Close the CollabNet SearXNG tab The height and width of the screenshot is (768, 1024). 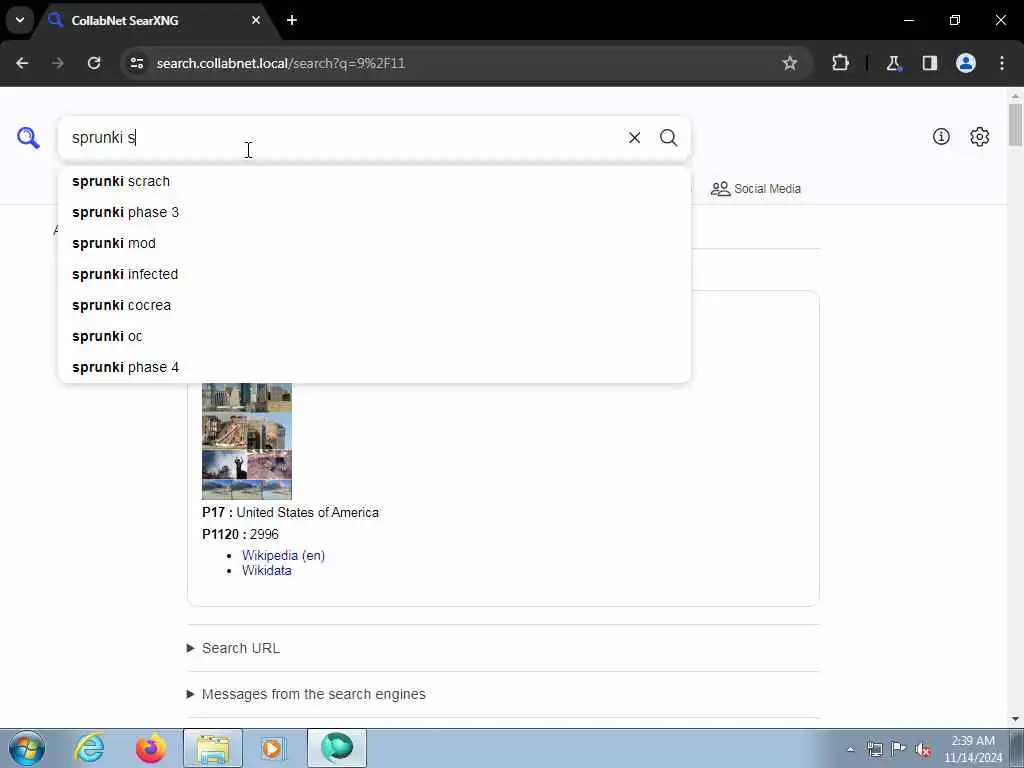(x=256, y=20)
